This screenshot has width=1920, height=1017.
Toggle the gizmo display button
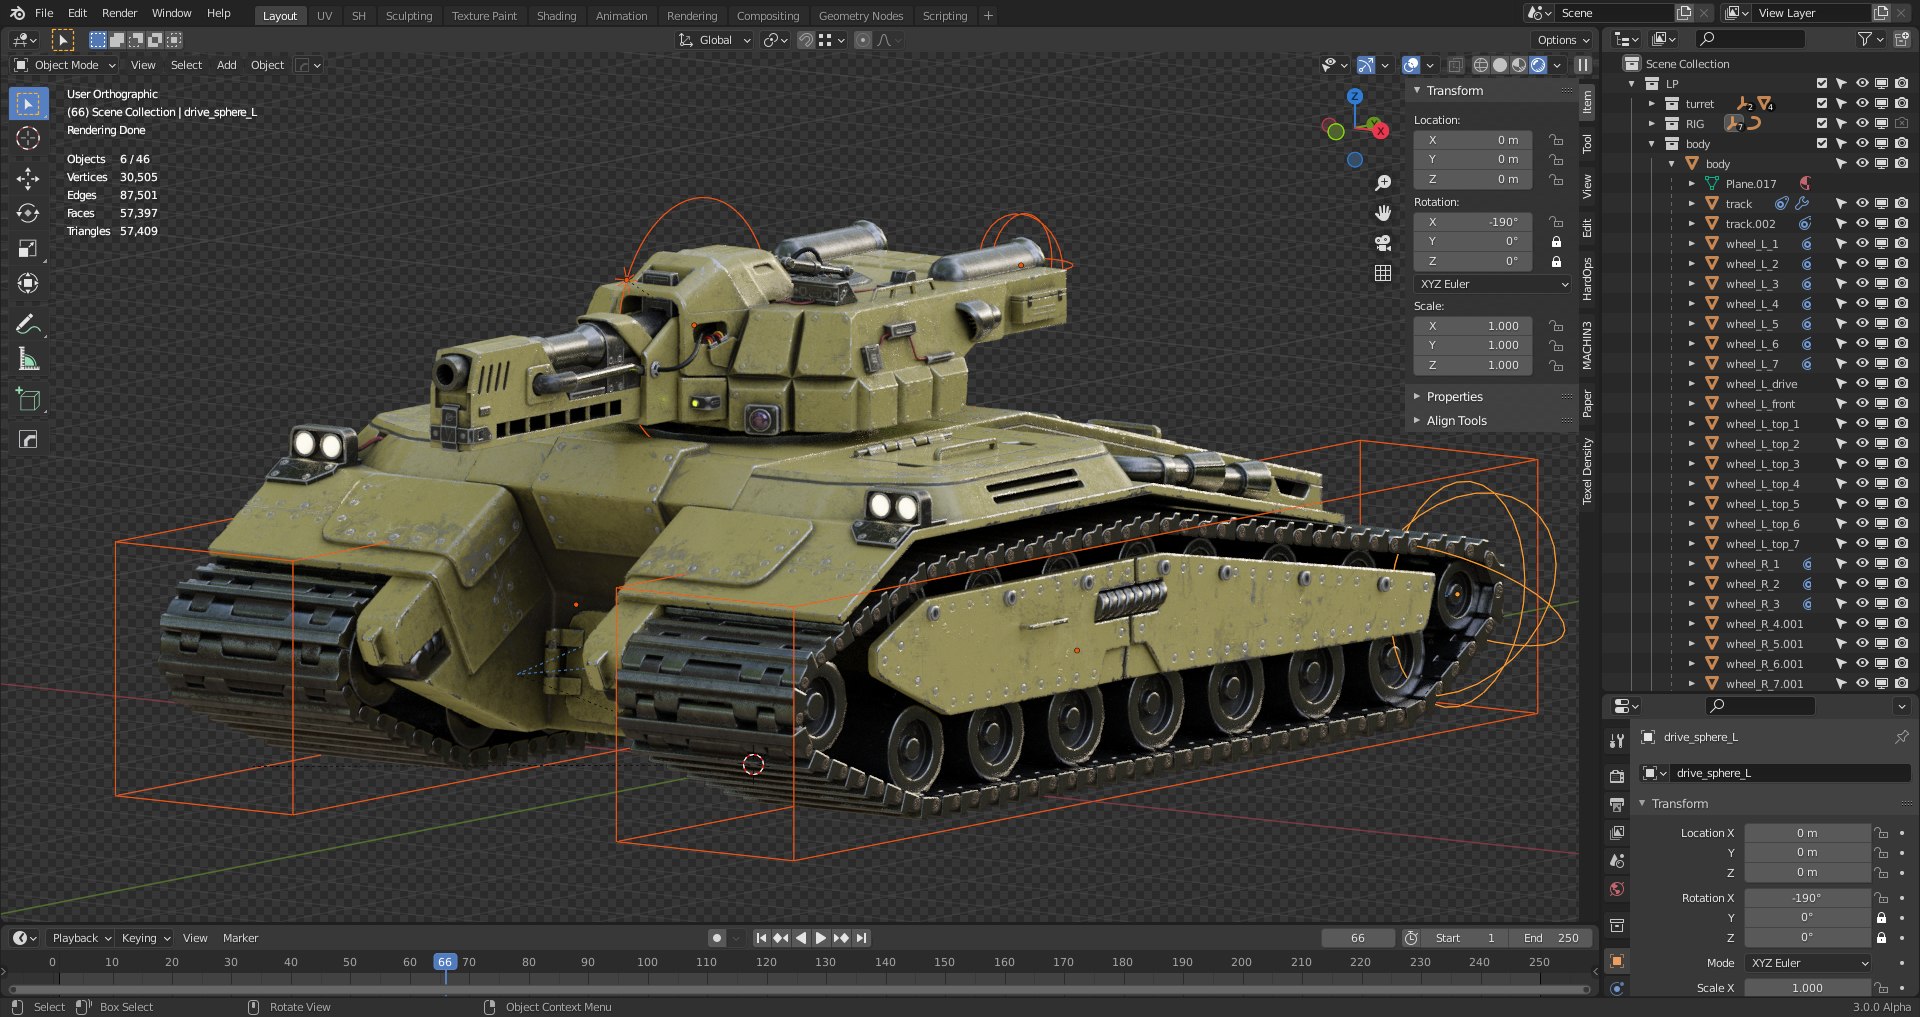[1366, 65]
